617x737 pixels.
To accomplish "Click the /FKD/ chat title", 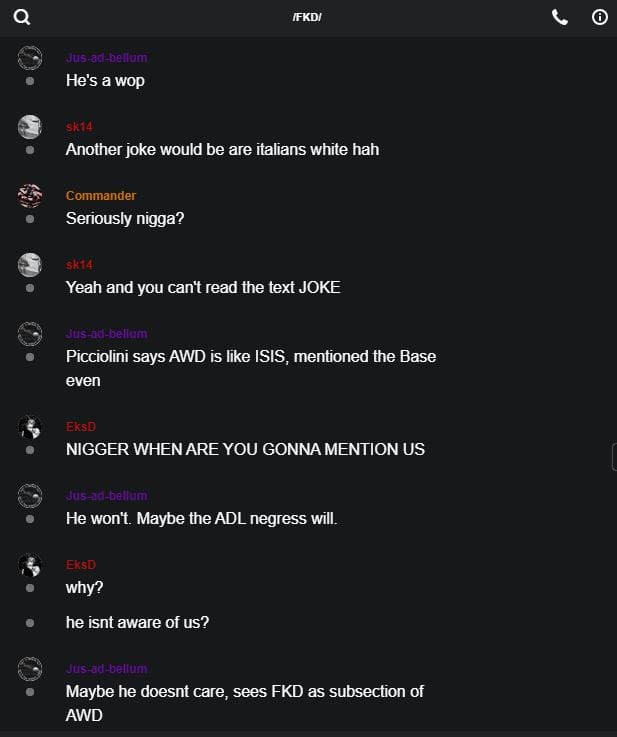I will (x=307, y=18).
